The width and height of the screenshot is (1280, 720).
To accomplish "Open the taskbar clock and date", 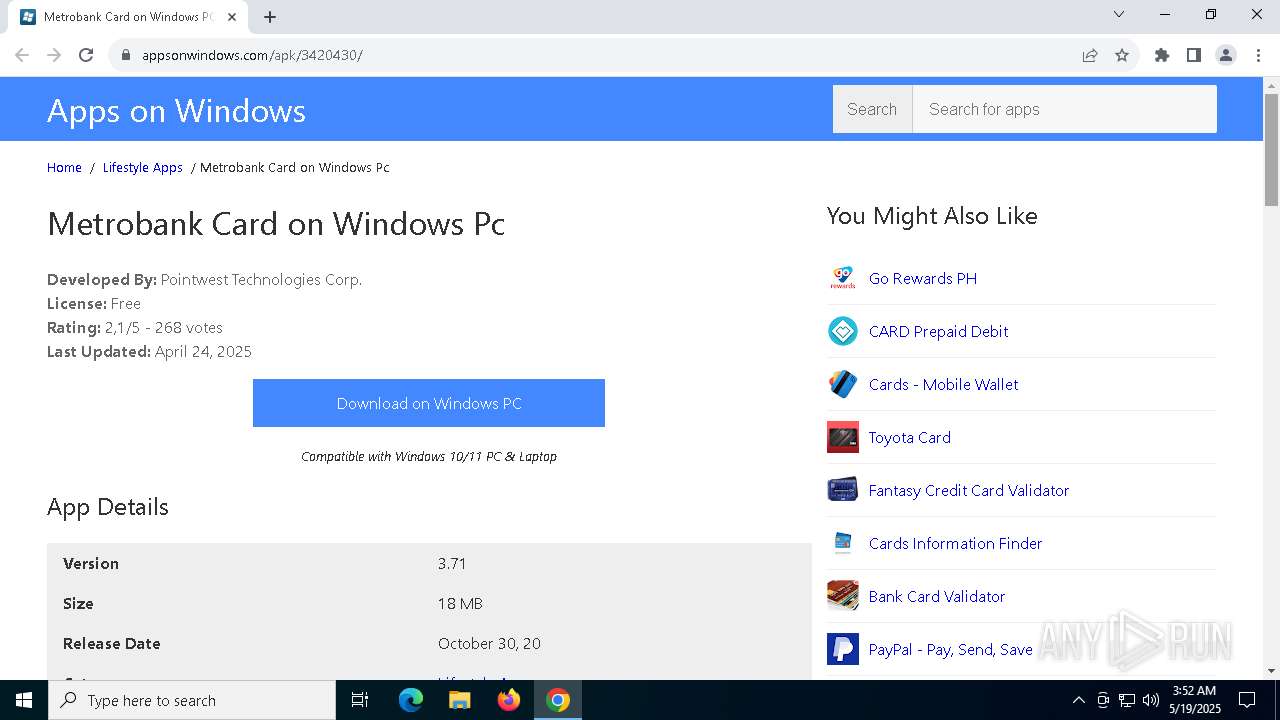I will coord(1194,700).
